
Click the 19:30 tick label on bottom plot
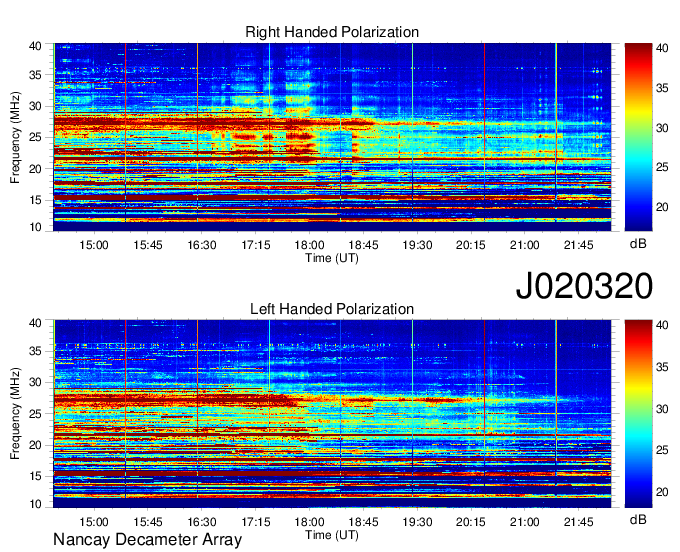[x=417, y=522]
